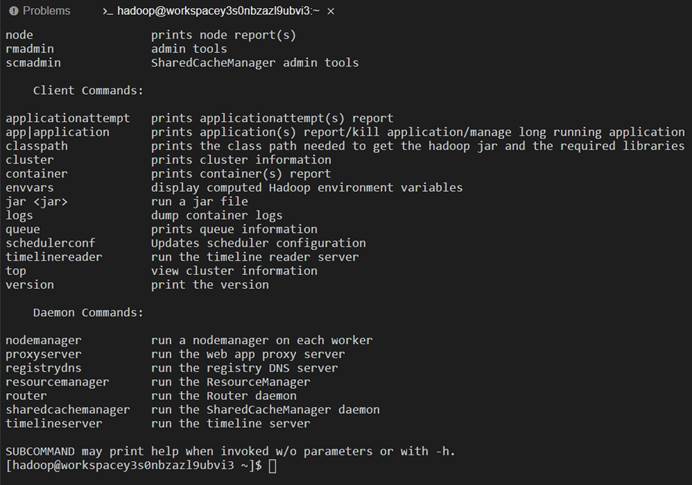
Task: Click the 'envvars' command name
Action: click(x=30, y=188)
